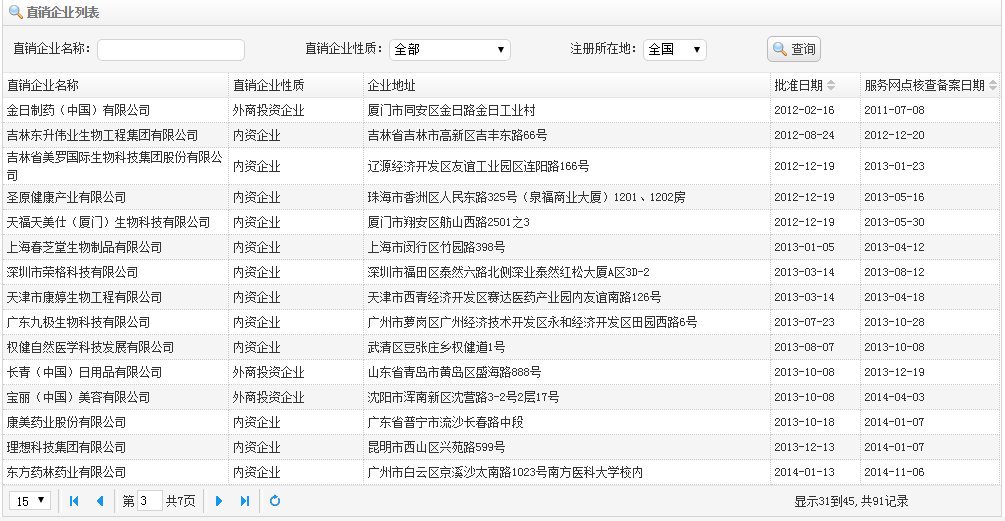Screen dimensions: 1005x521
Task: Click filing date 2012-12-20
Action: pos(894,135)
